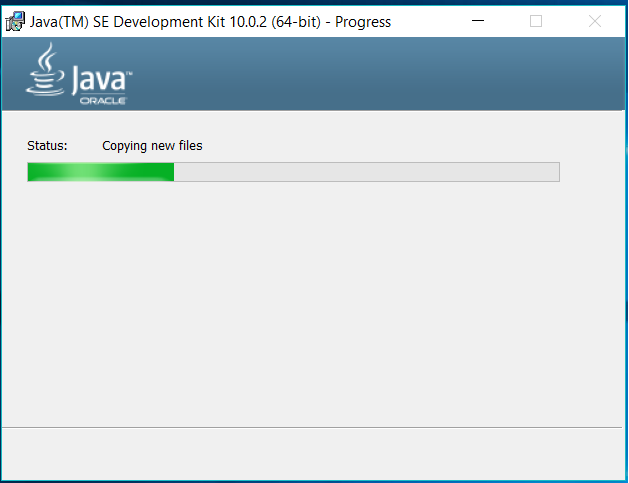Click the blue header banner right of logo
The width and height of the screenshot is (629, 483).
tap(377, 74)
